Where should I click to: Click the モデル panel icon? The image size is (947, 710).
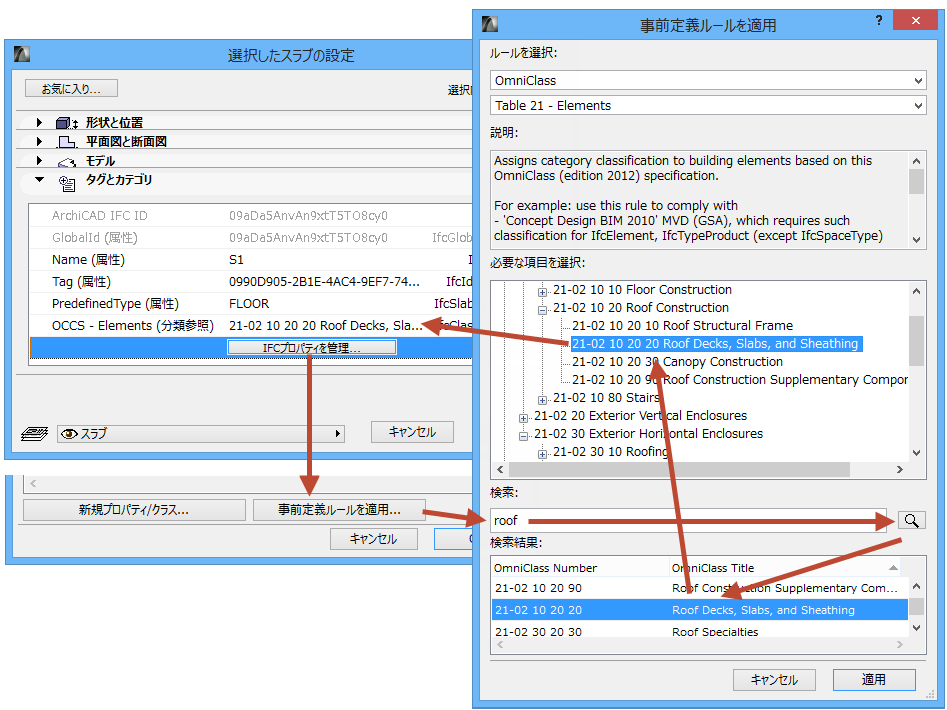point(66,162)
